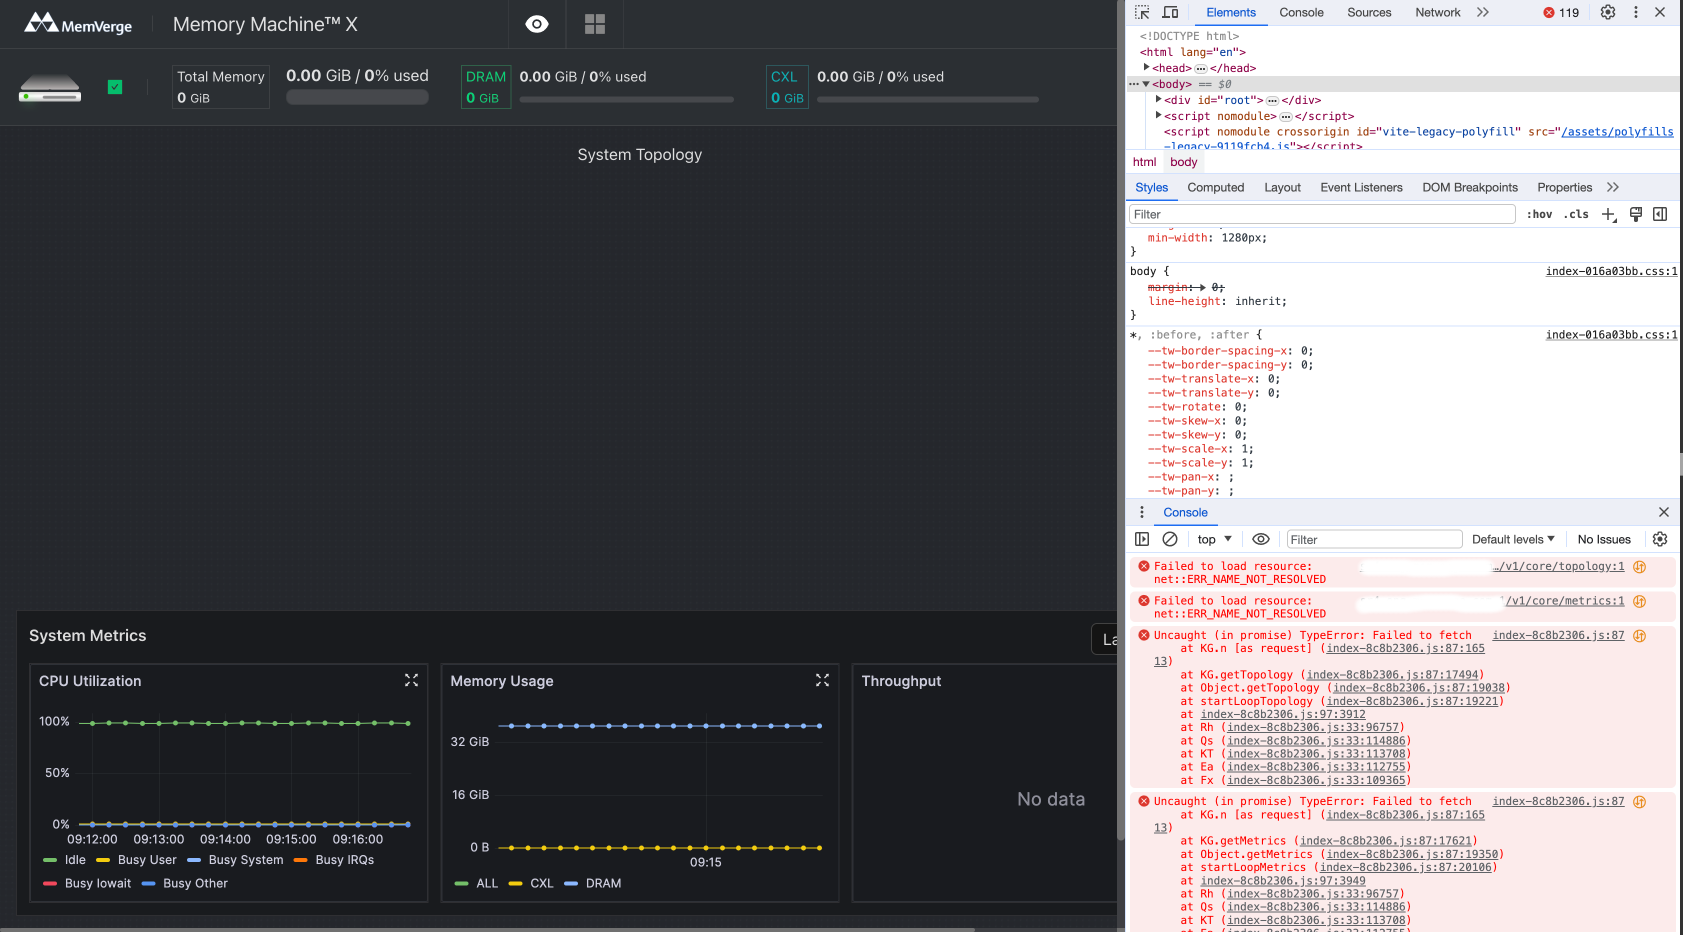
Task: Create live expression eye icon
Action: point(1261,539)
